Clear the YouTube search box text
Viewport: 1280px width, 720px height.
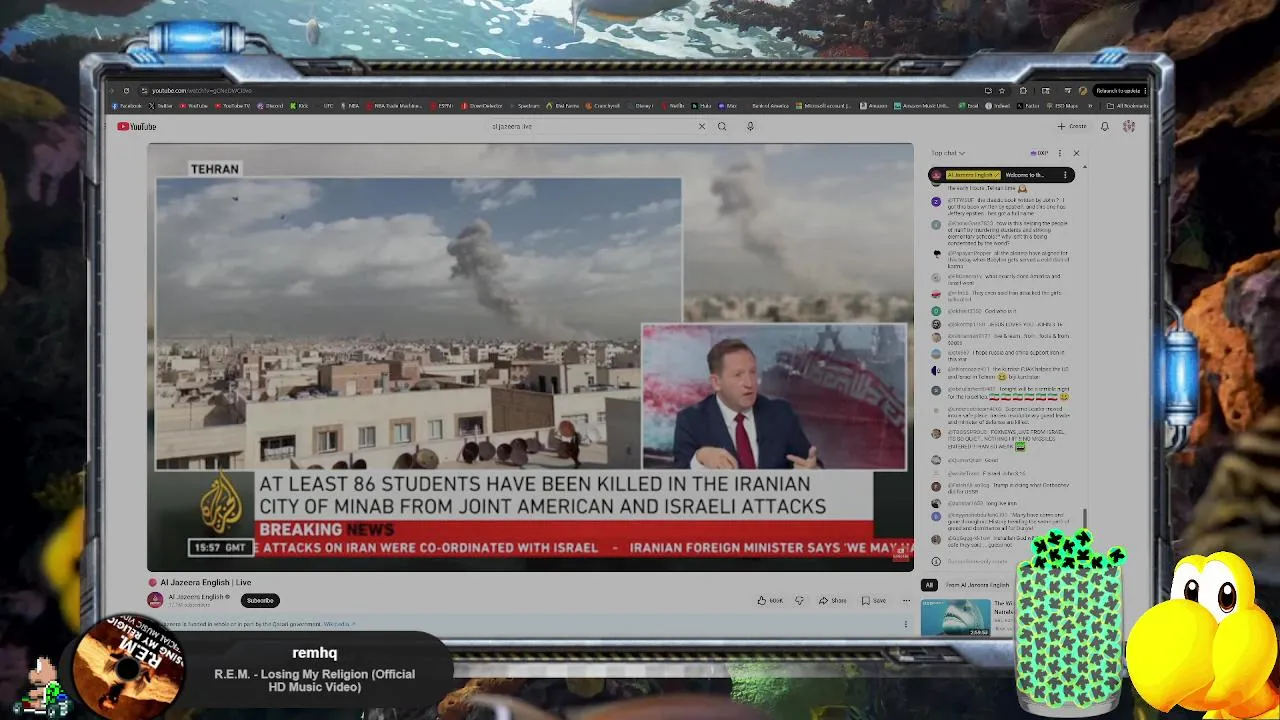pos(701,126)
